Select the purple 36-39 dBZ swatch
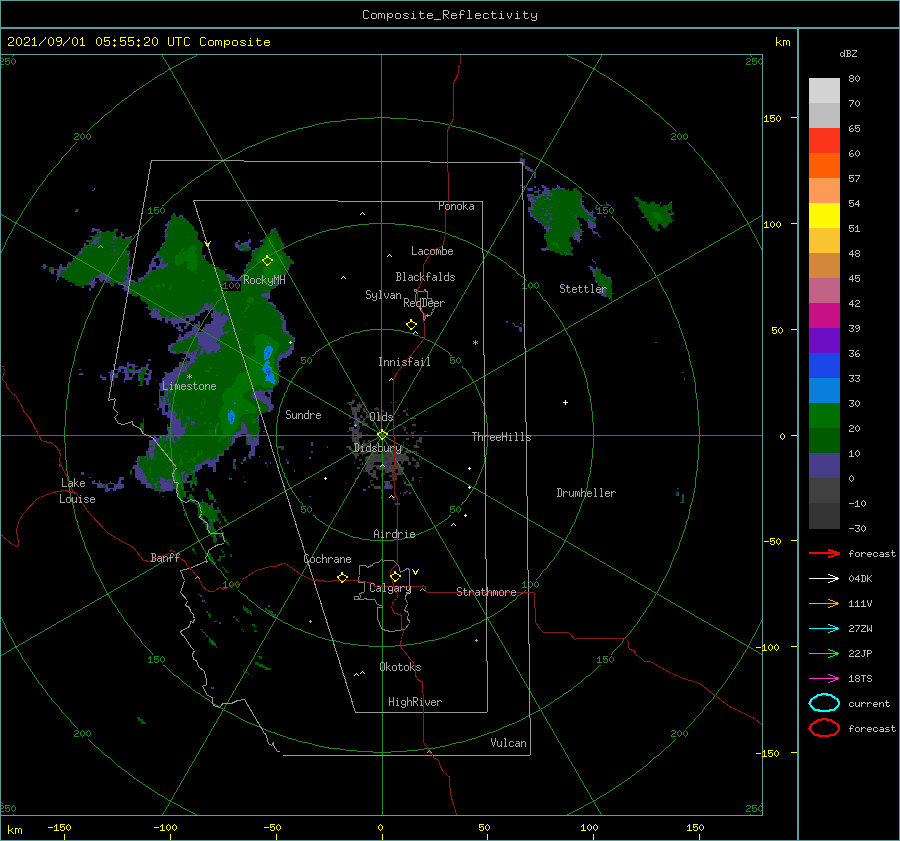The height and width of the screenshot is (841, 900). pyautogui.click(x=824, y=341)
